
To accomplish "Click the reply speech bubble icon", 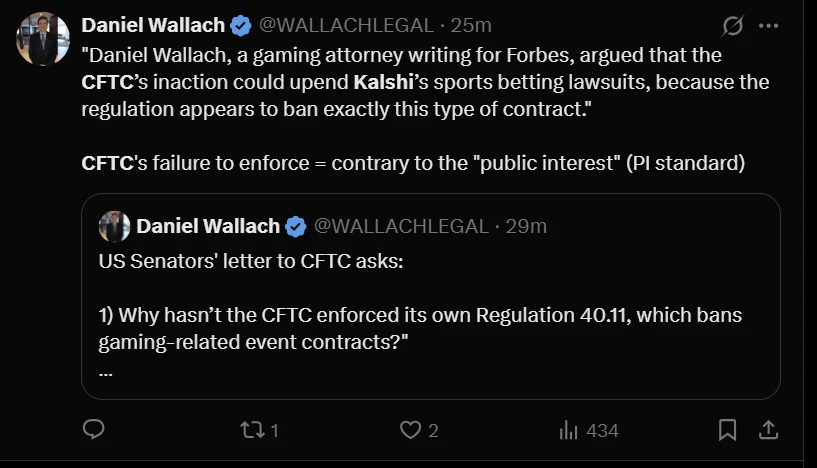I will [x=94, y=430].
